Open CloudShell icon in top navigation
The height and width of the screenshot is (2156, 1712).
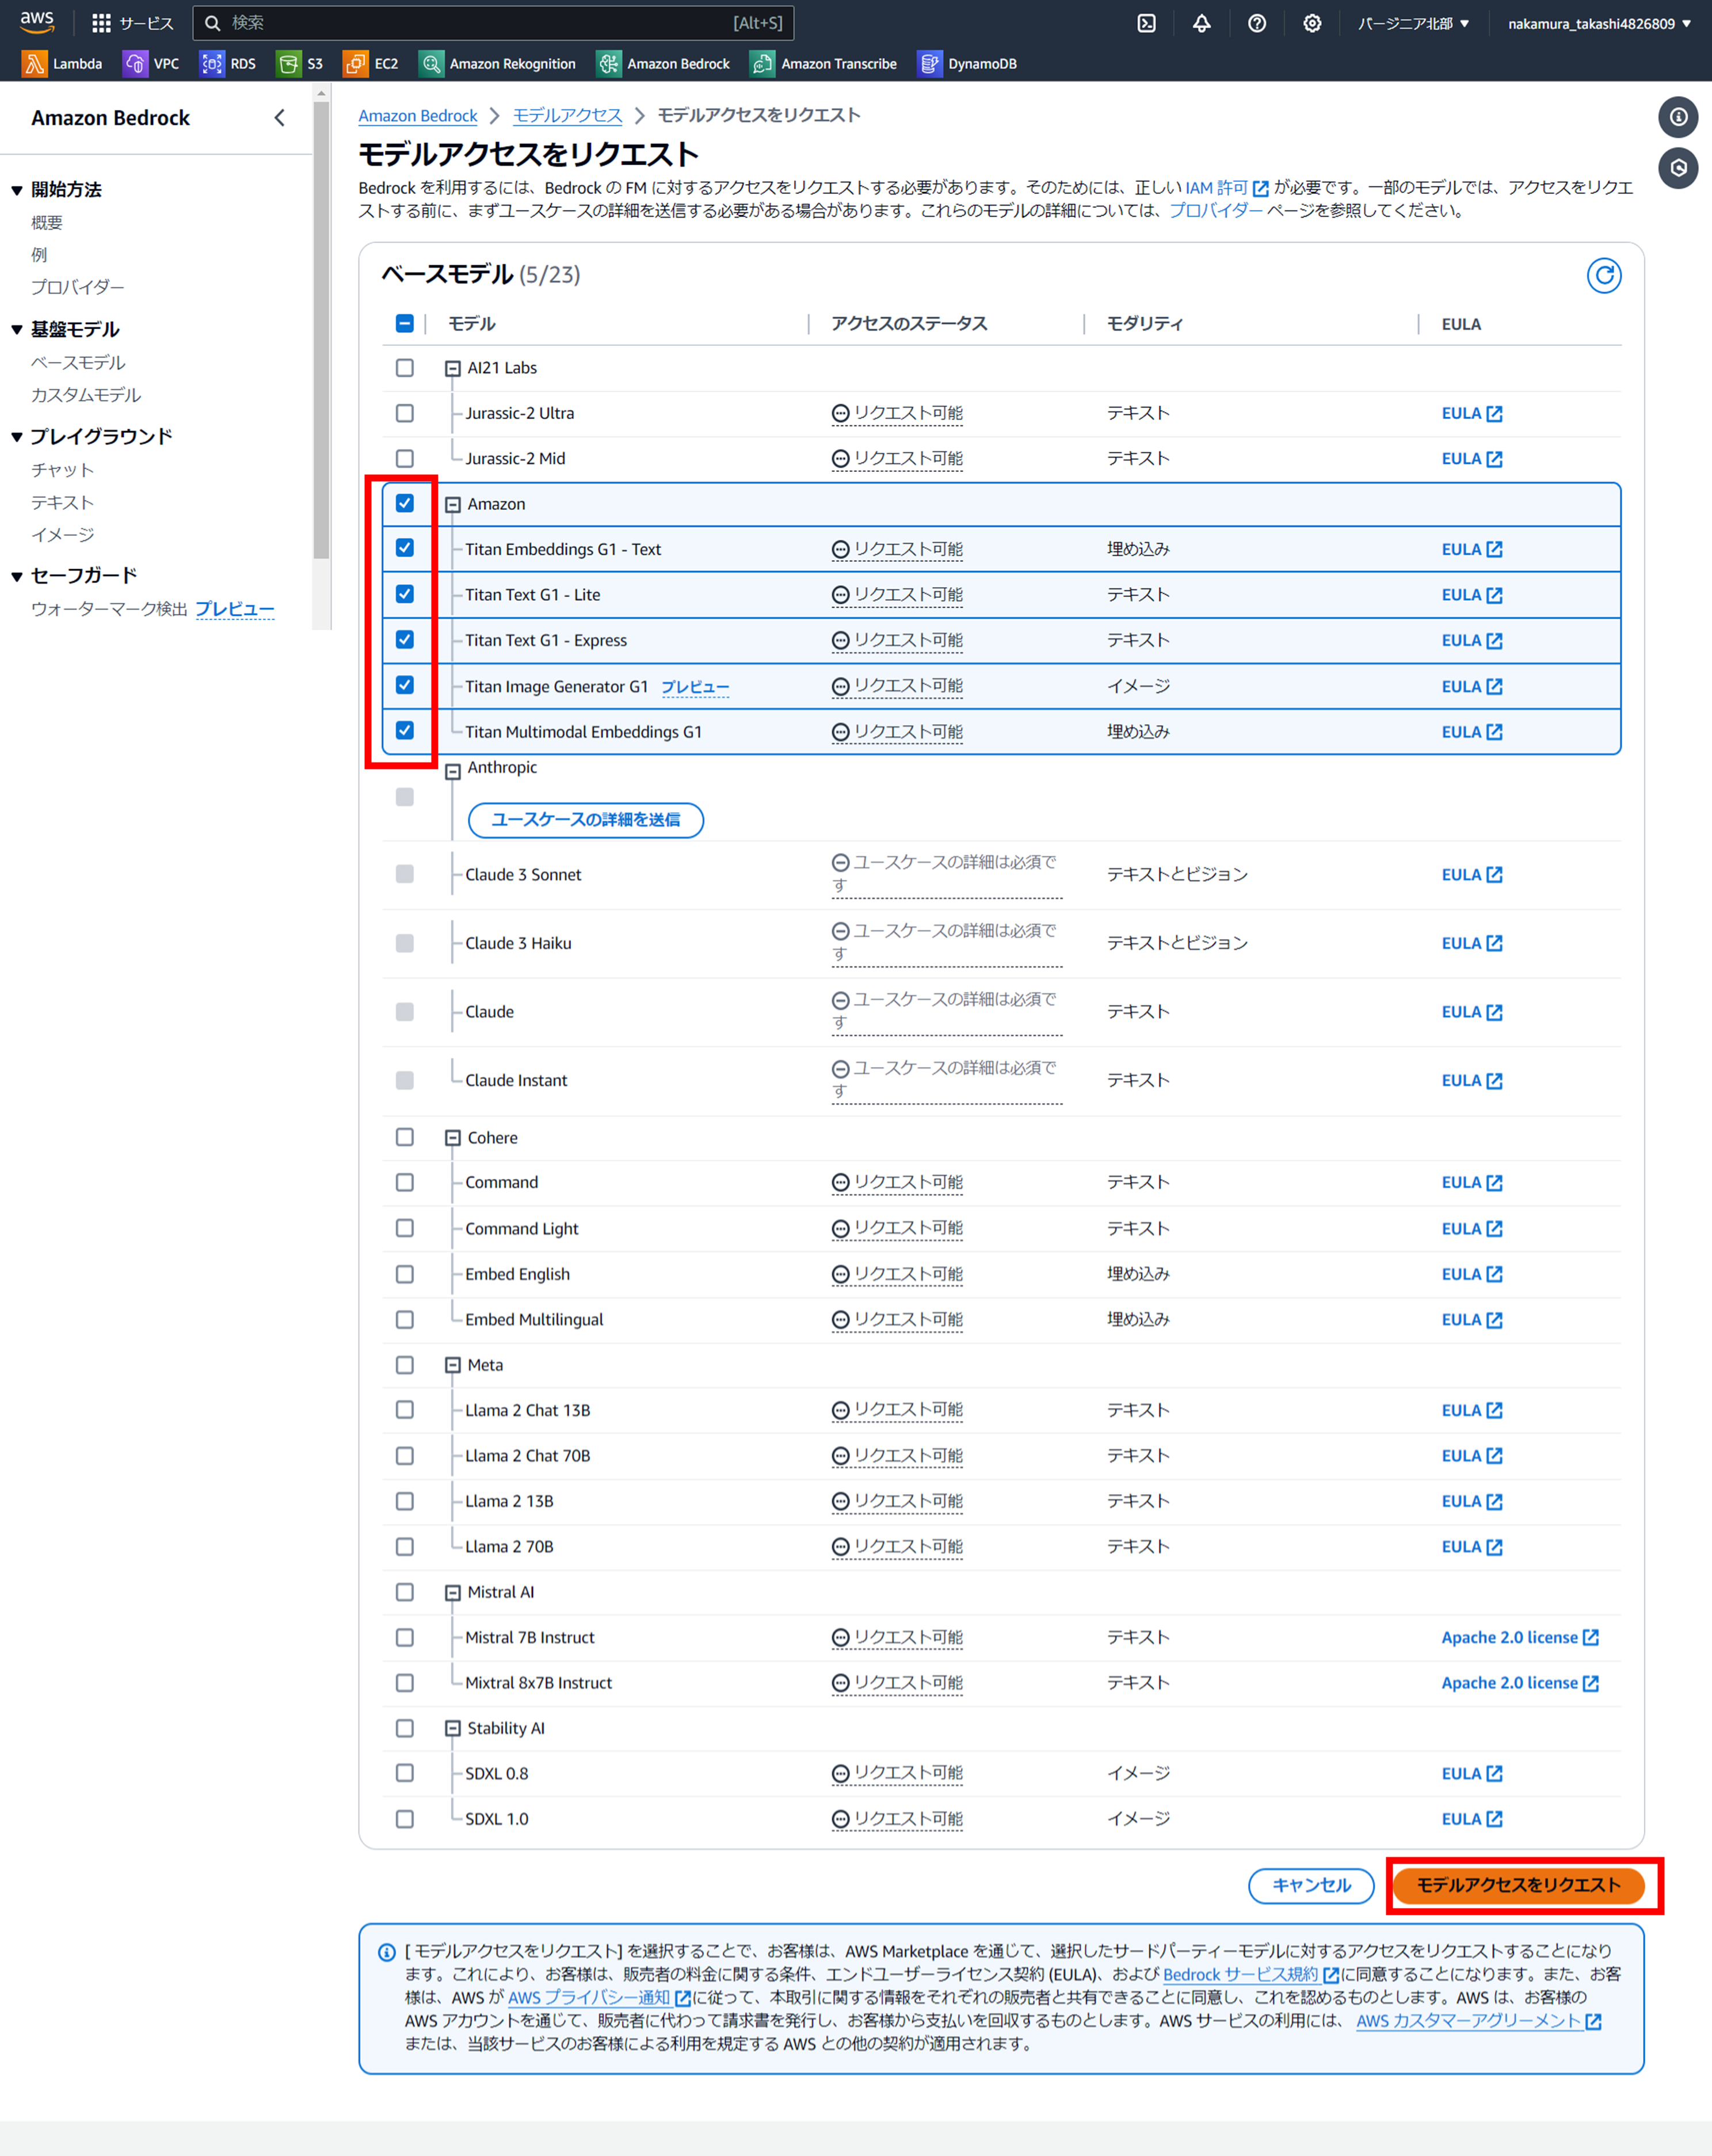(1146, 23)
